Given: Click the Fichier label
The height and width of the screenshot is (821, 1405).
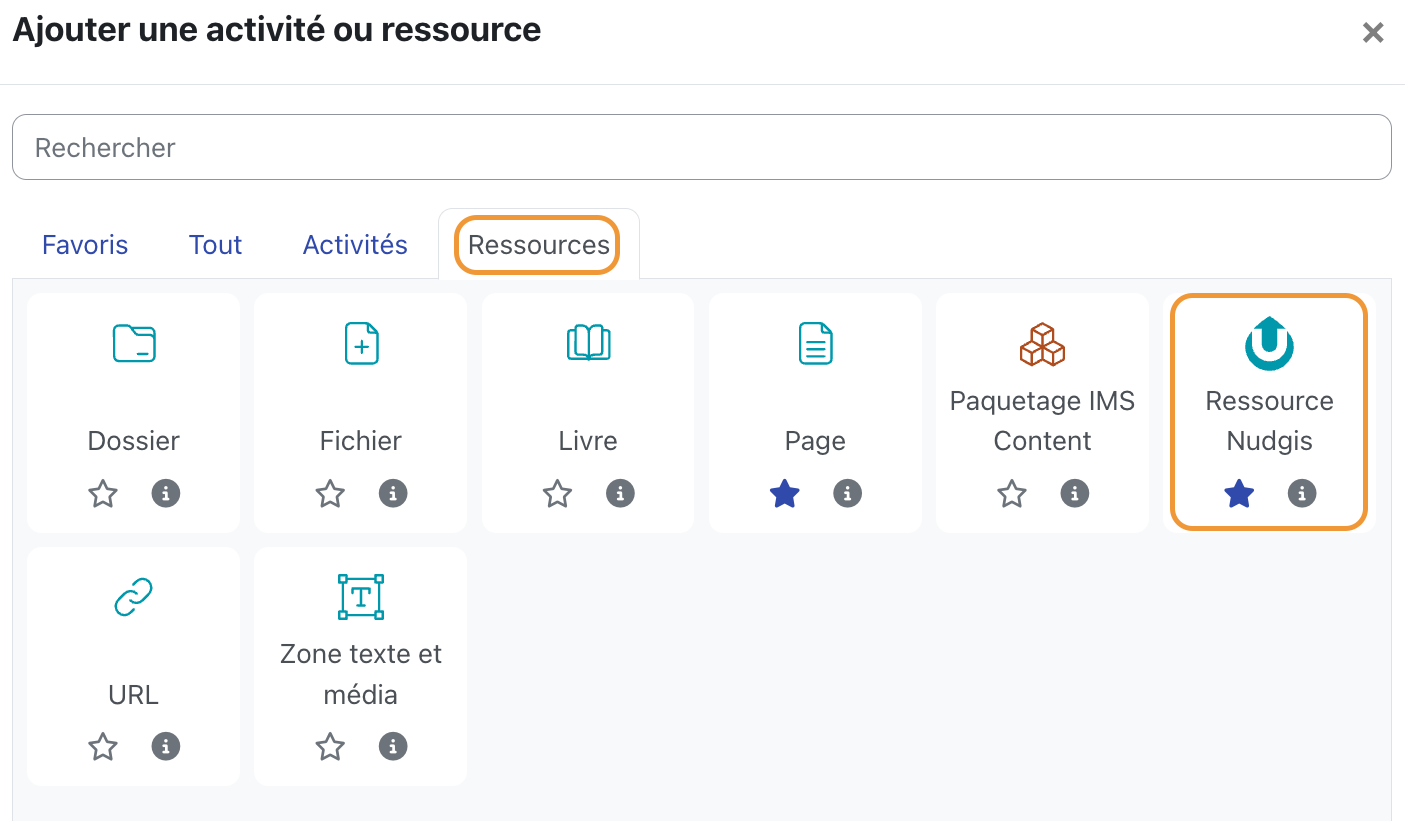Looking at the screenshot, I should [x=361, y=441].
